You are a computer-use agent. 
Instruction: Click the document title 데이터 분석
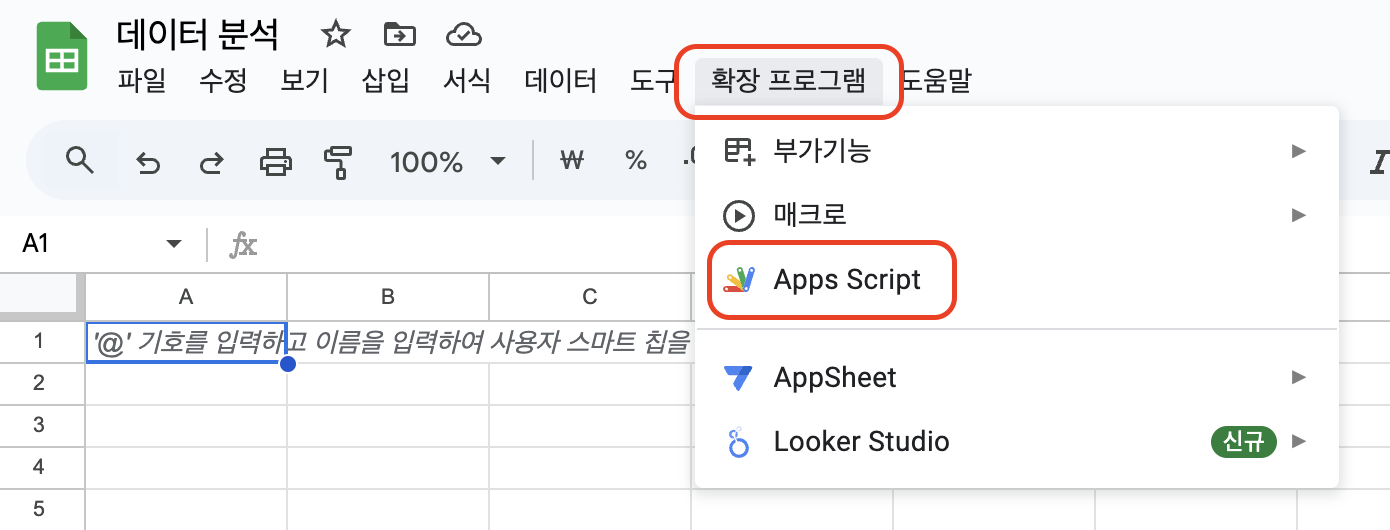[198, 36]
